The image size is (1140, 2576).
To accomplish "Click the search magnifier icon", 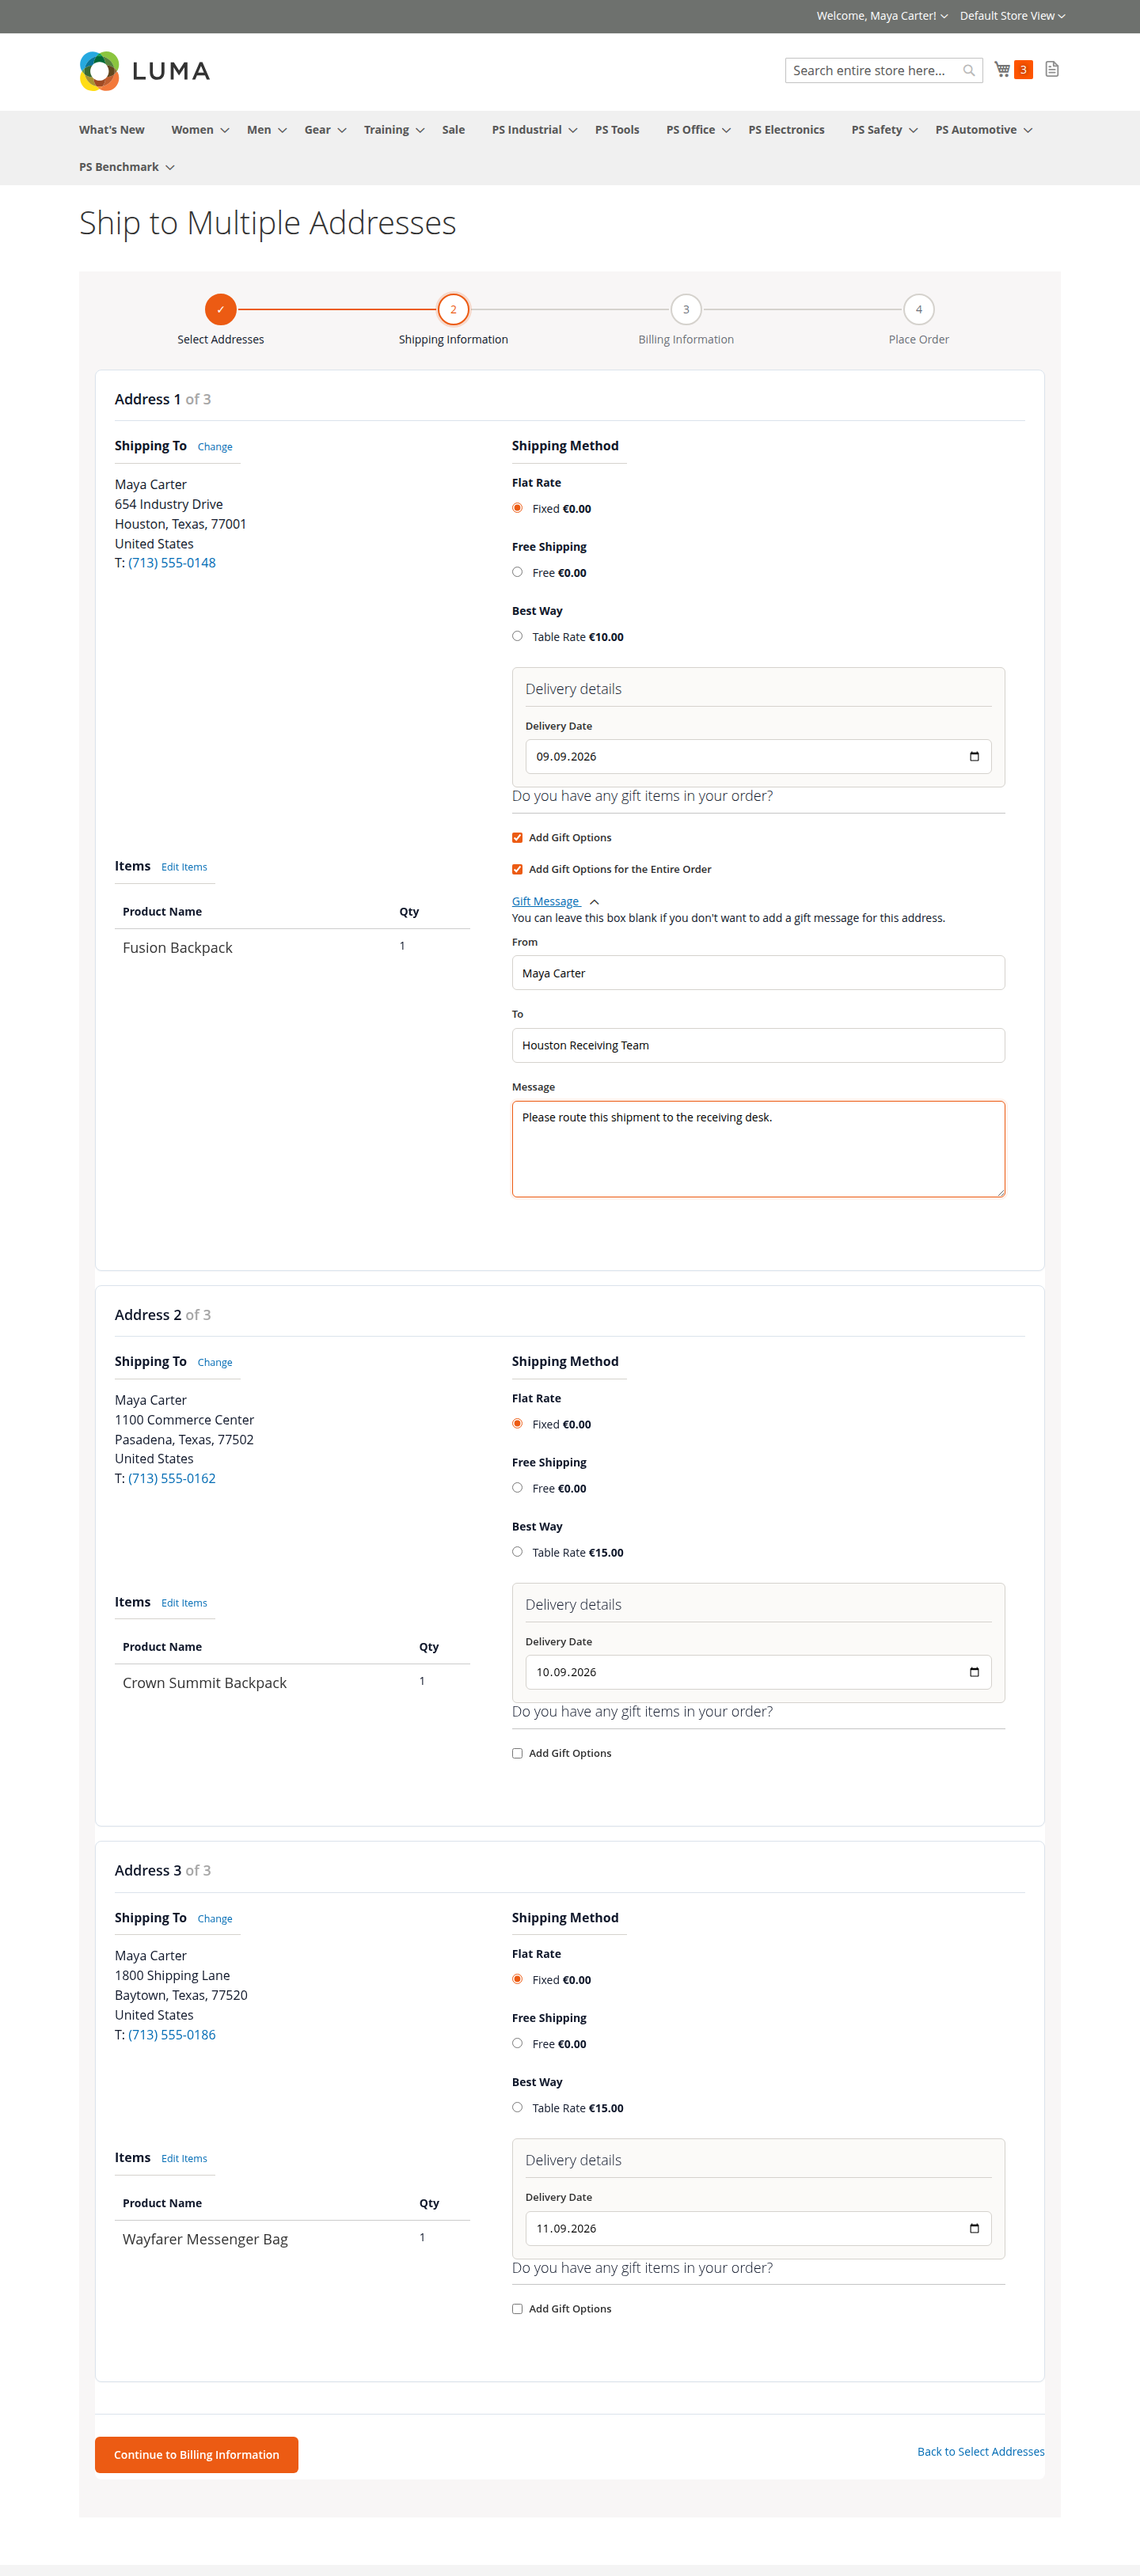I will (x=968, y=71).
